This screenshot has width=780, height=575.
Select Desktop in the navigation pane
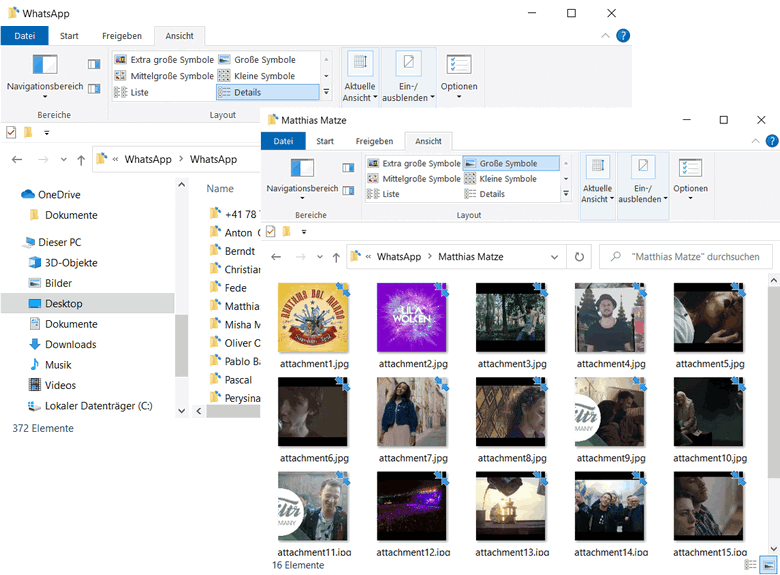click(88, 303)
